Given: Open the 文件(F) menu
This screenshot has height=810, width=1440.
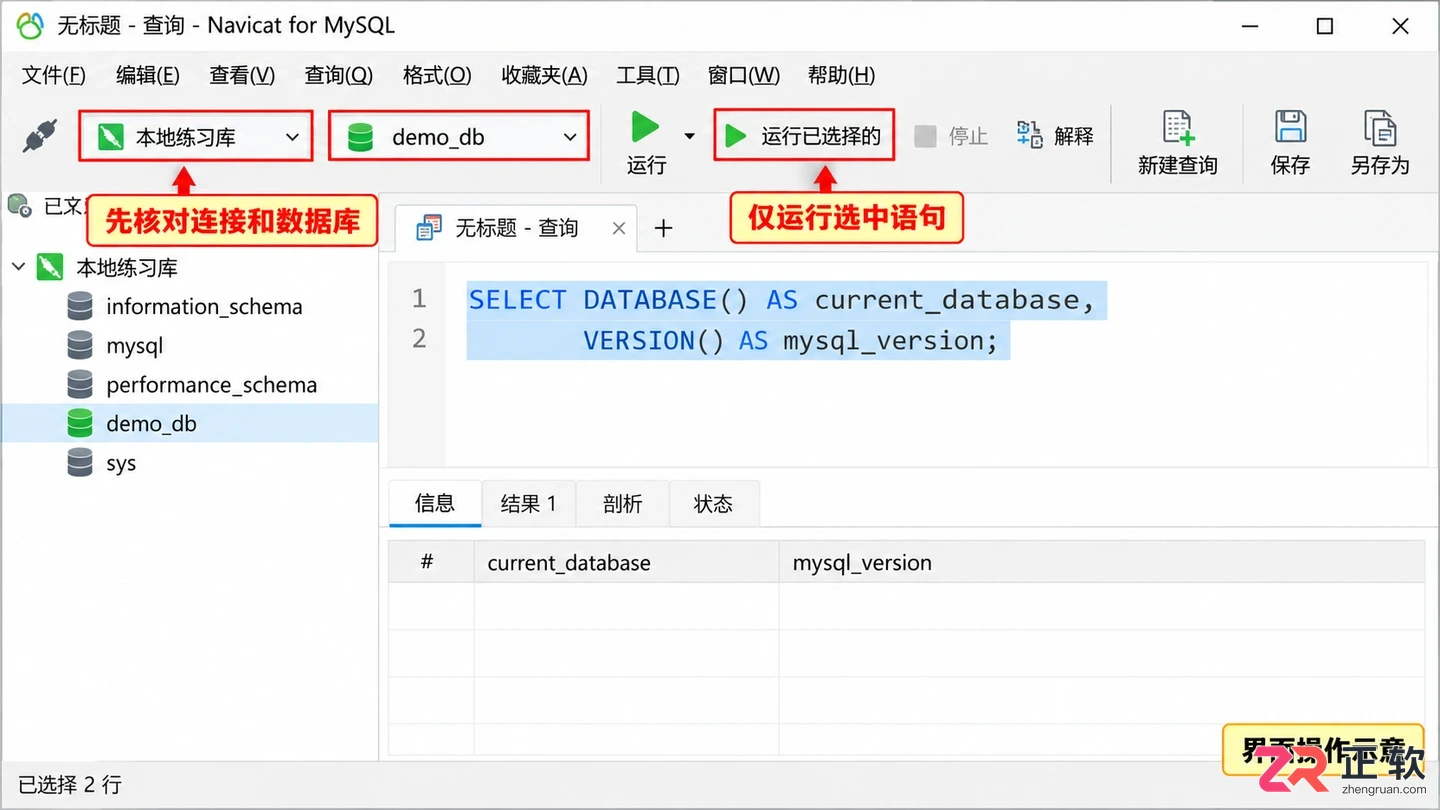Looking at the screenshot, I should (x=54, y=75).
